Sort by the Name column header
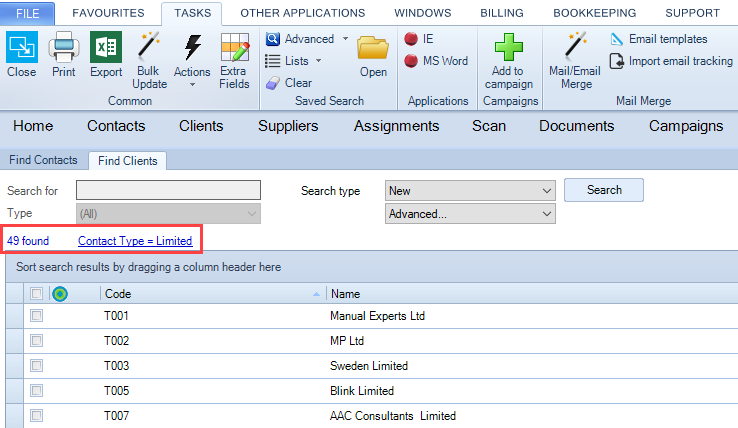 532,294
